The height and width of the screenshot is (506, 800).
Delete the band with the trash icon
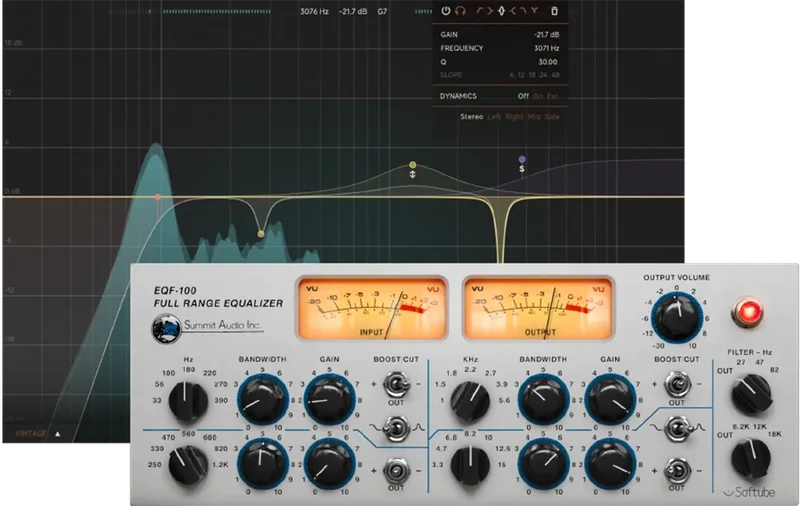click(x=555, y=11)
